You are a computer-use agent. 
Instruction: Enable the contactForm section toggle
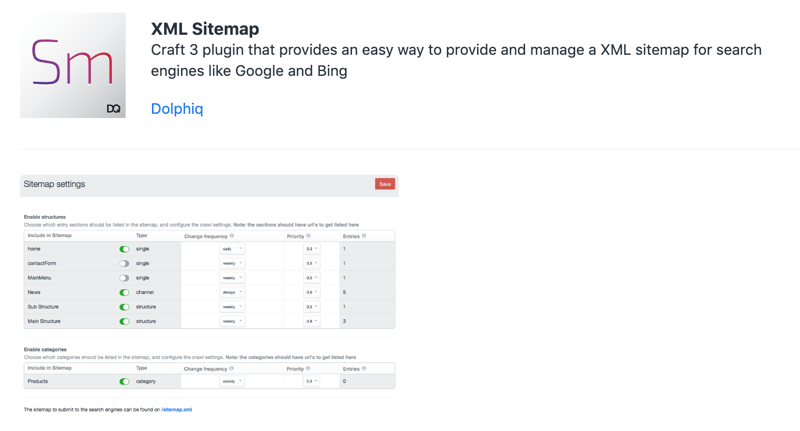(x=124, y=263)
